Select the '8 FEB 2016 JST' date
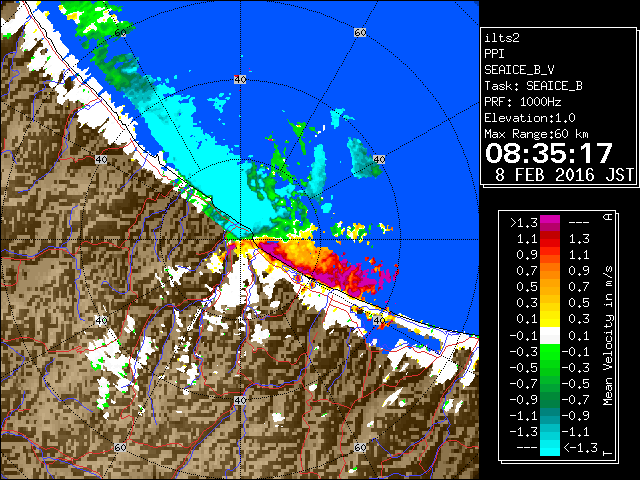Image resolution: width=640 pixels, height=480 pixels. pyautogui.click(x=564, y=175)
